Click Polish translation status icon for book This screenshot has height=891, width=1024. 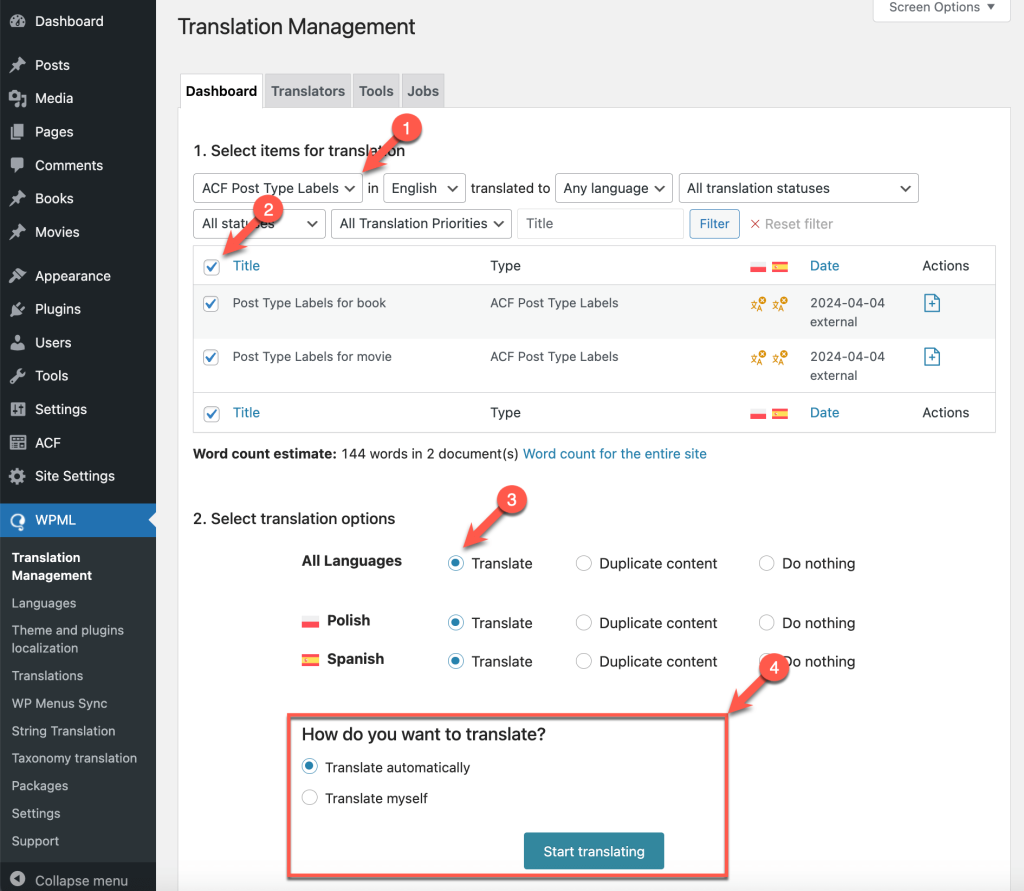(x=758, y=304)
